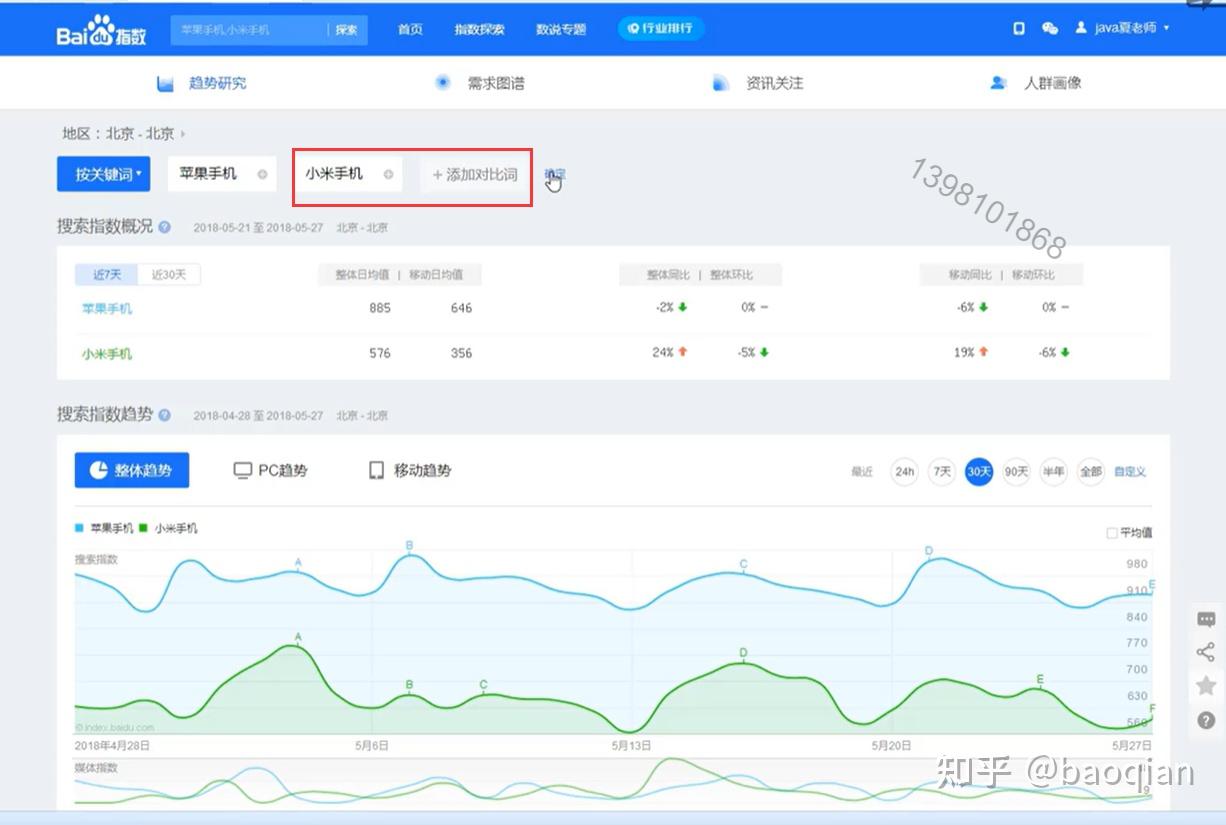Show the 整体趋势 chart
The image size is (1226, 825).
coord(132,470)
